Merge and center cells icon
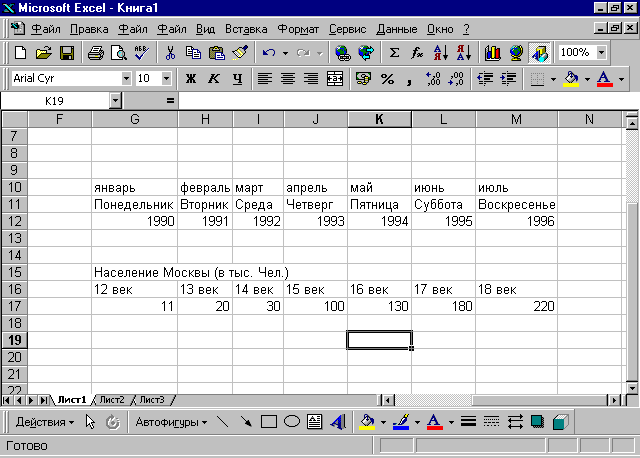Screen dimensions: 640x458 point(335,78)
